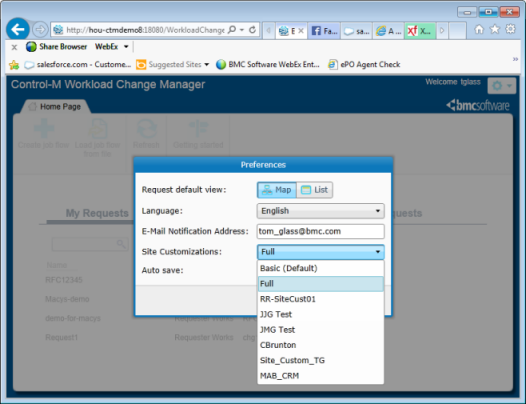Open the user settings gear menu
This screenshot has width=526, height=404.
coord(502,86)
